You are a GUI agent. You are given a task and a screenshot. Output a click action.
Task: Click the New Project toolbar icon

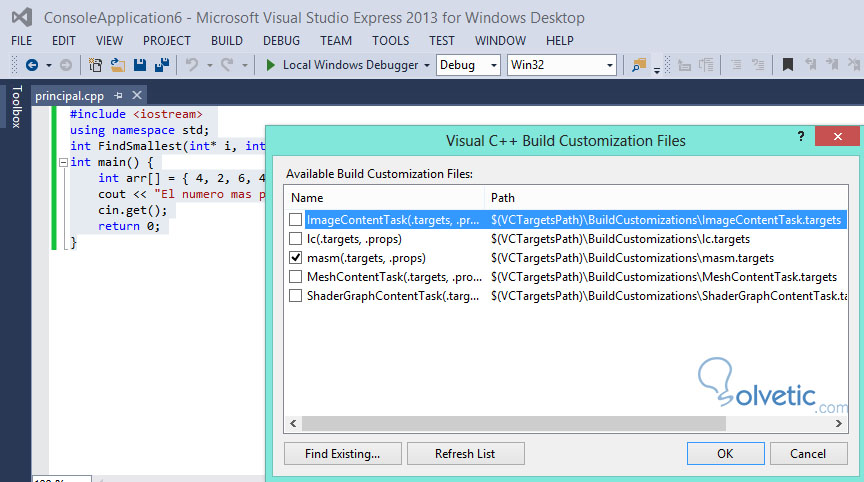[95, 65]
